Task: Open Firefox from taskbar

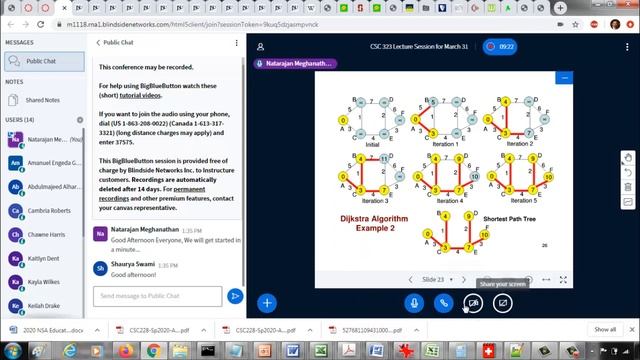Action: click(x=126, y=351)
